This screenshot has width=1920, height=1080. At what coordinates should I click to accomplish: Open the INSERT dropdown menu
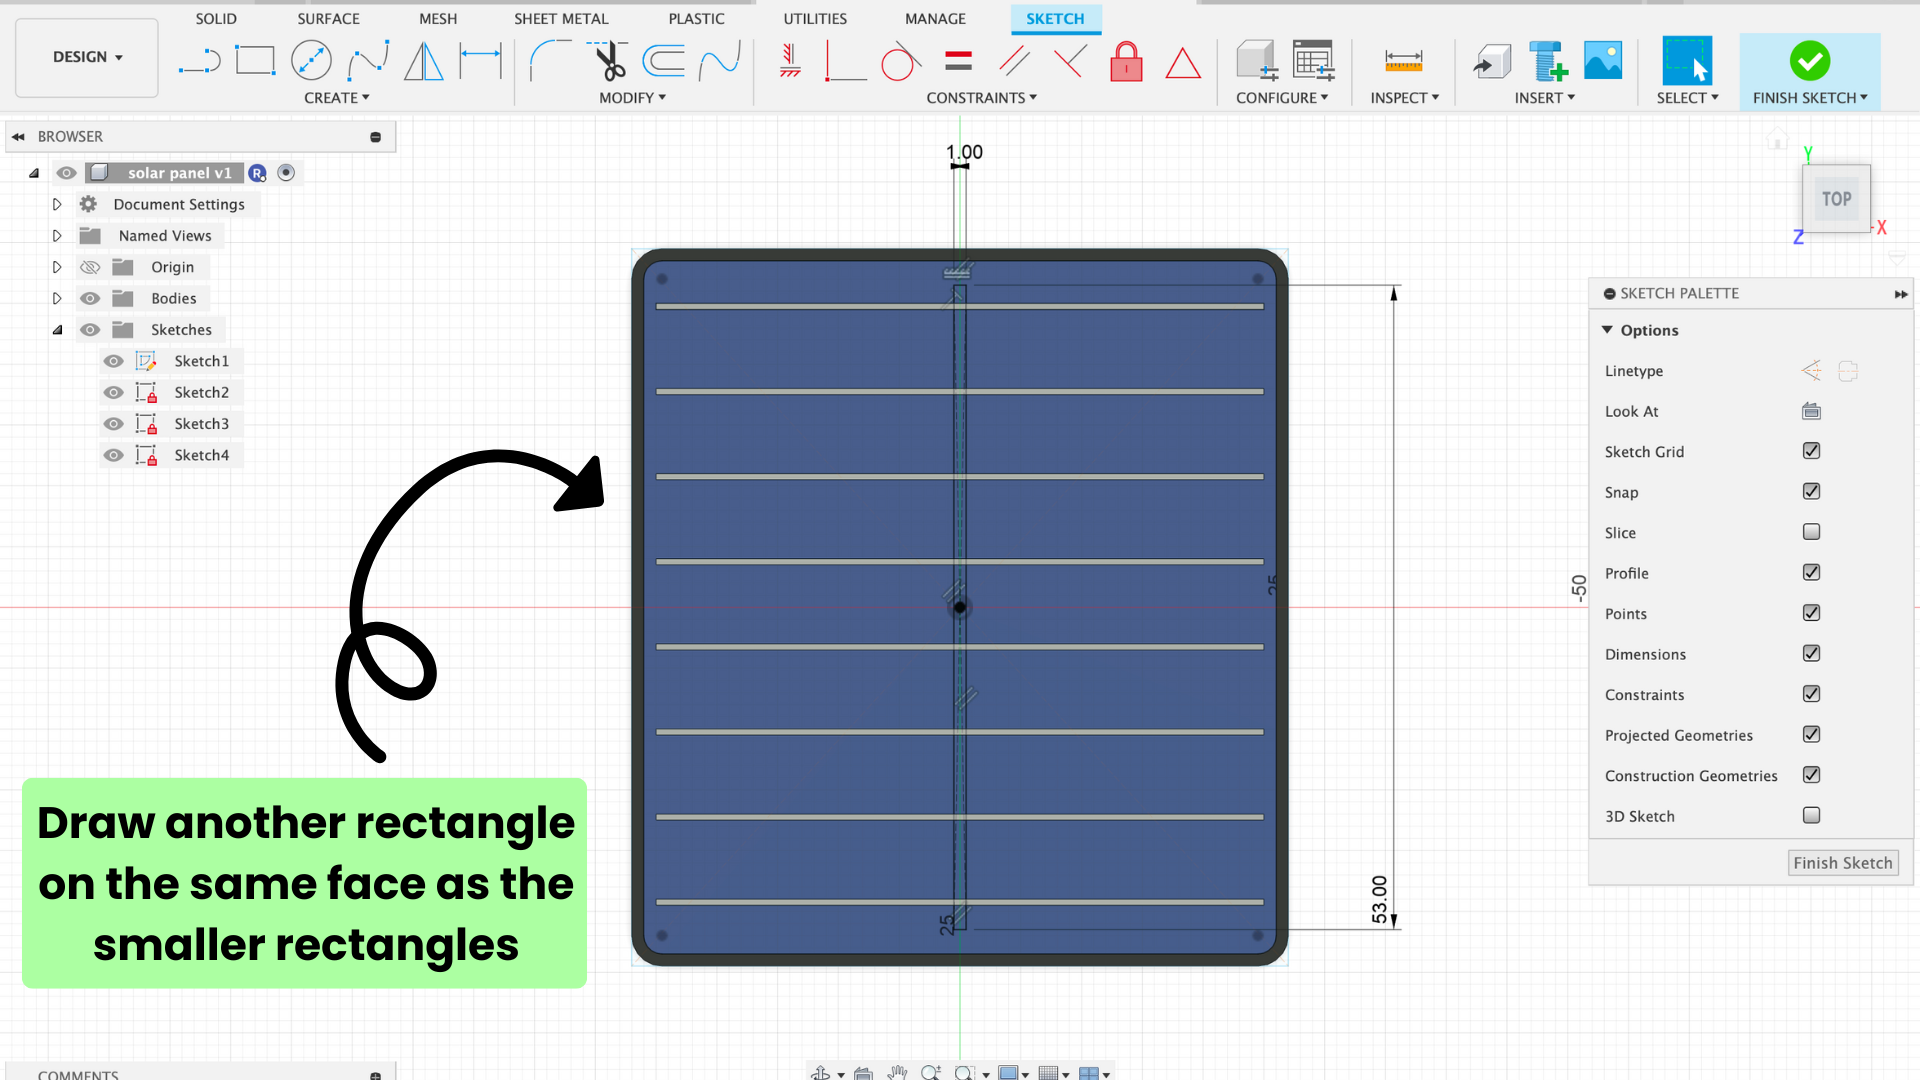(x=1544, y=97)
